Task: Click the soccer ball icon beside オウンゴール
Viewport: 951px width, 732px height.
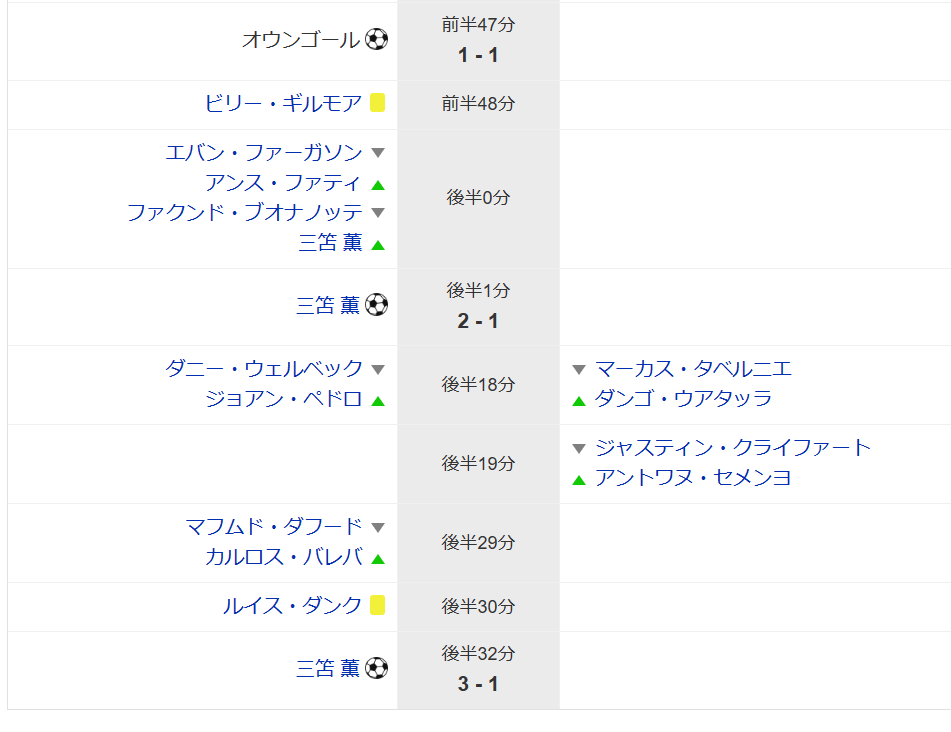Action: (377, 39)
